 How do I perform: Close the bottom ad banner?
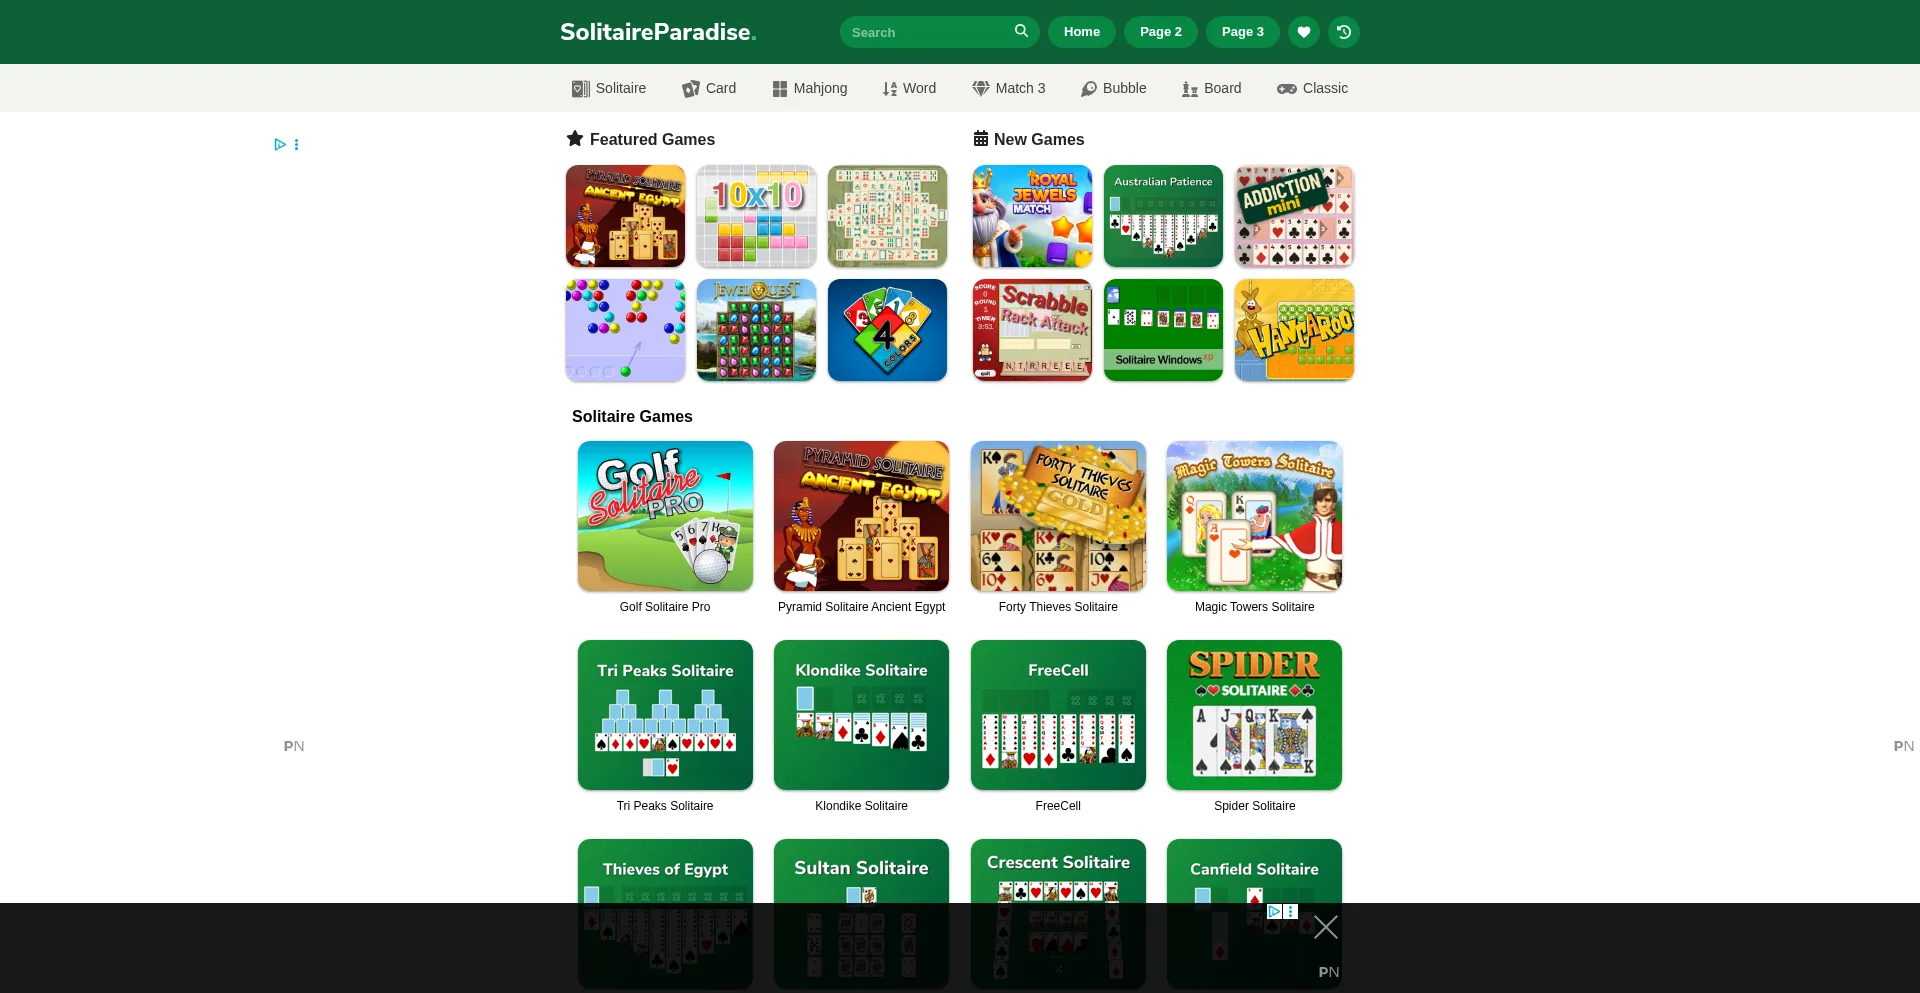click(x=1326, y=927)
